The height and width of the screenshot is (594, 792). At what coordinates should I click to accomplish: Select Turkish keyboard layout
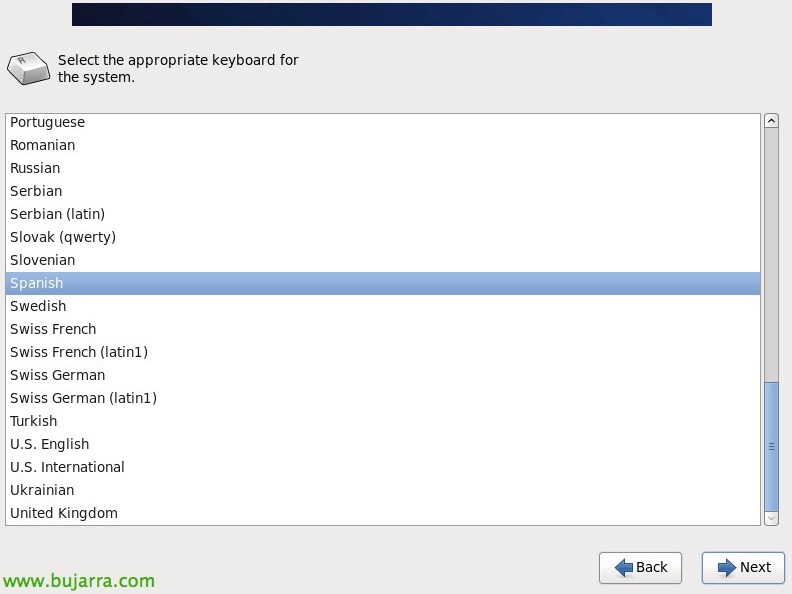[x=383, y=421]
